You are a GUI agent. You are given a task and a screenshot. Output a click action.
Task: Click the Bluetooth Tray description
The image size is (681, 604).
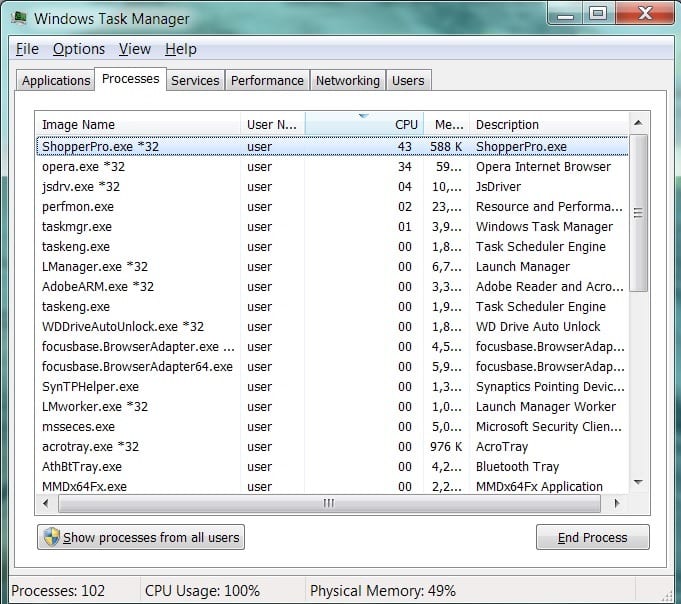(517, 466)
